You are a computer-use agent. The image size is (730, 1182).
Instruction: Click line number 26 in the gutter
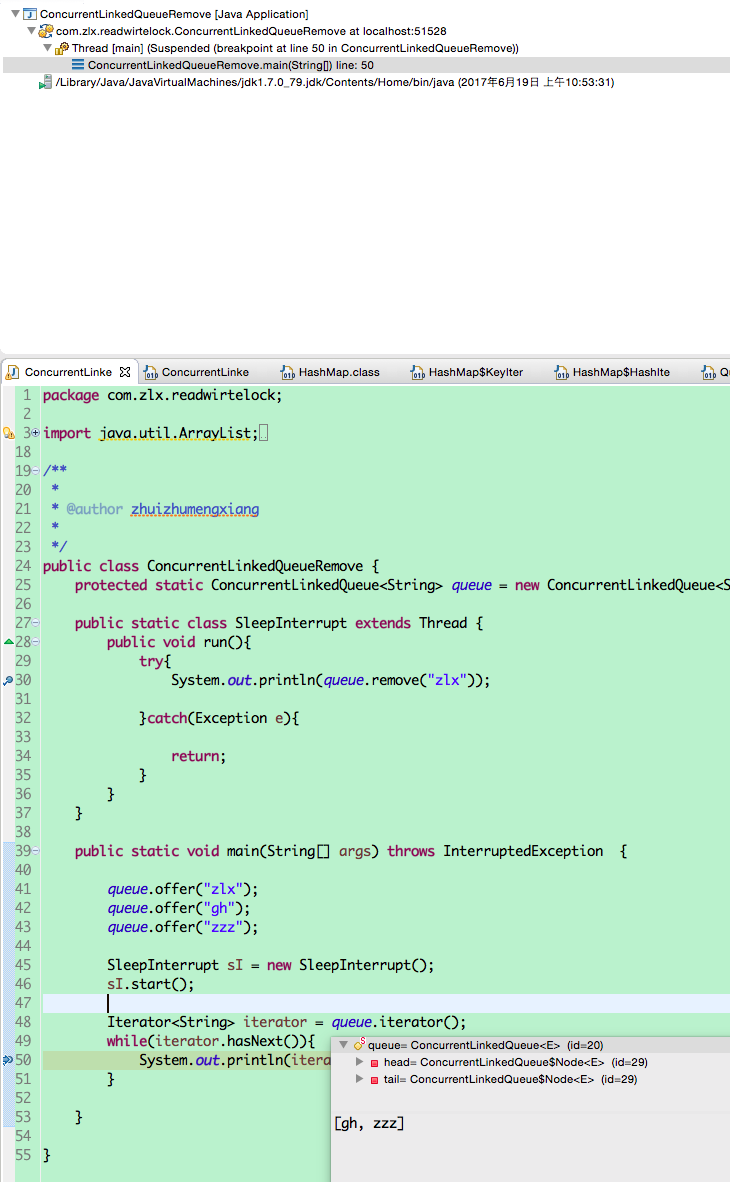pyautogui.click(x=23, y=604)
